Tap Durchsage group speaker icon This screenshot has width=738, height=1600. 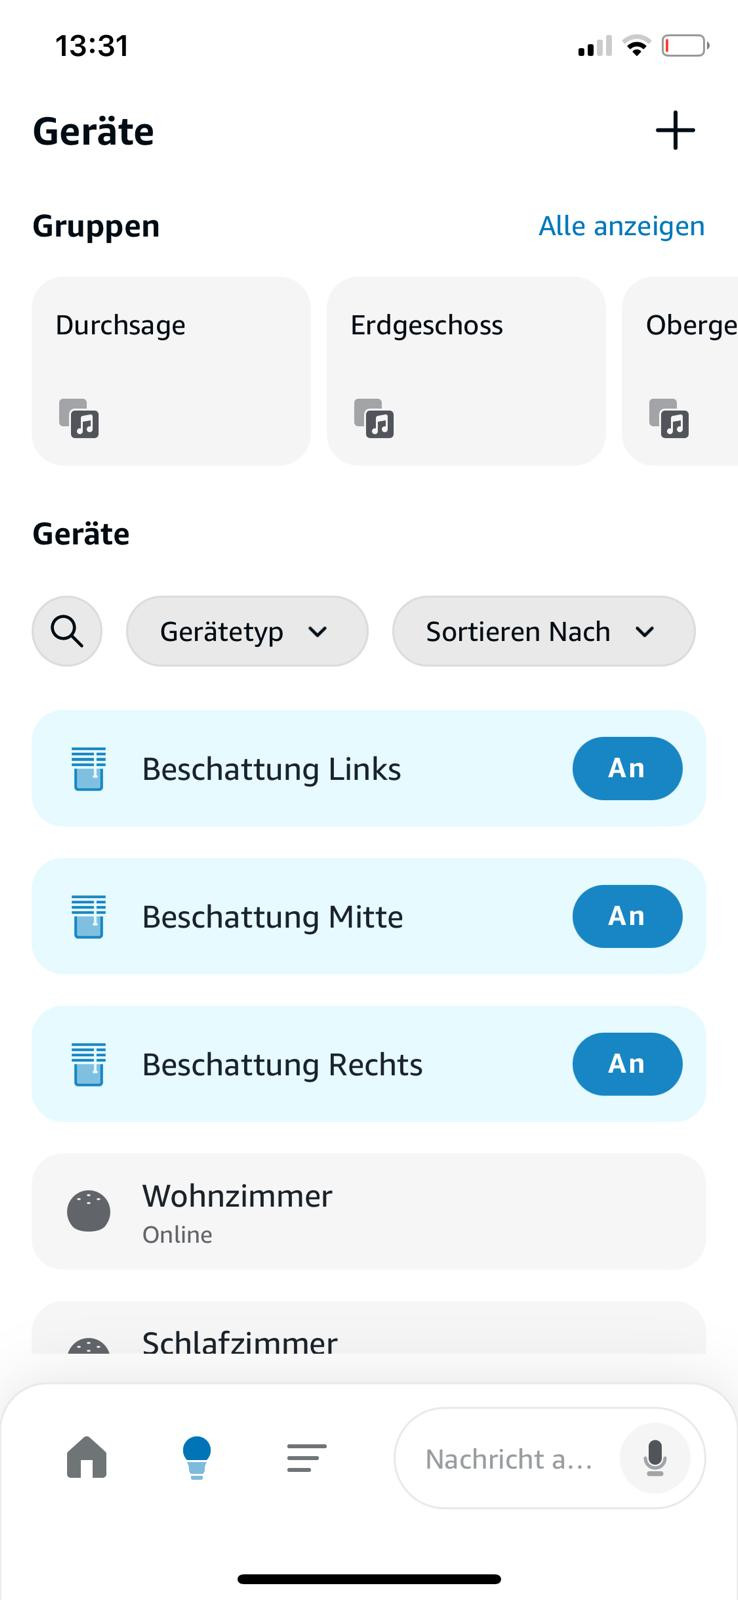coord(79,418)
